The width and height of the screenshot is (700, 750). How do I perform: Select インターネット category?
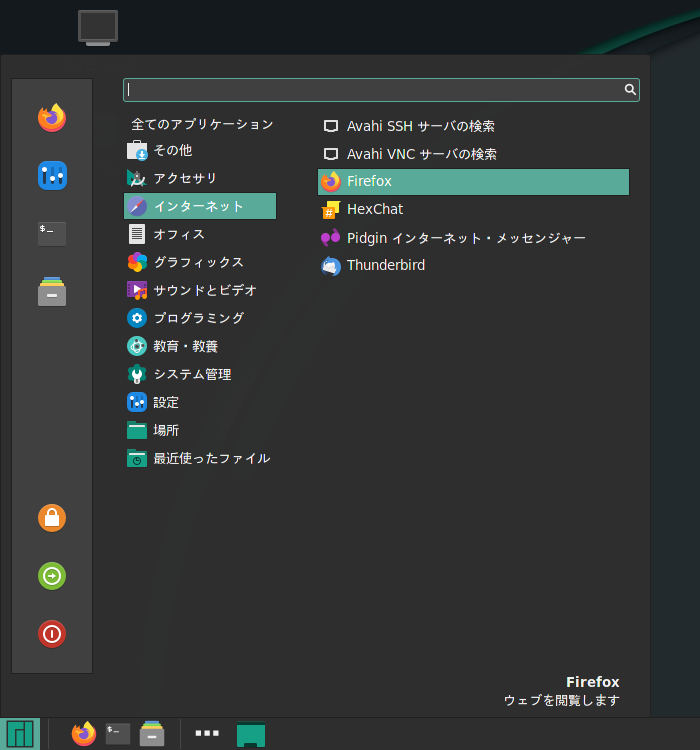point(200,206)
